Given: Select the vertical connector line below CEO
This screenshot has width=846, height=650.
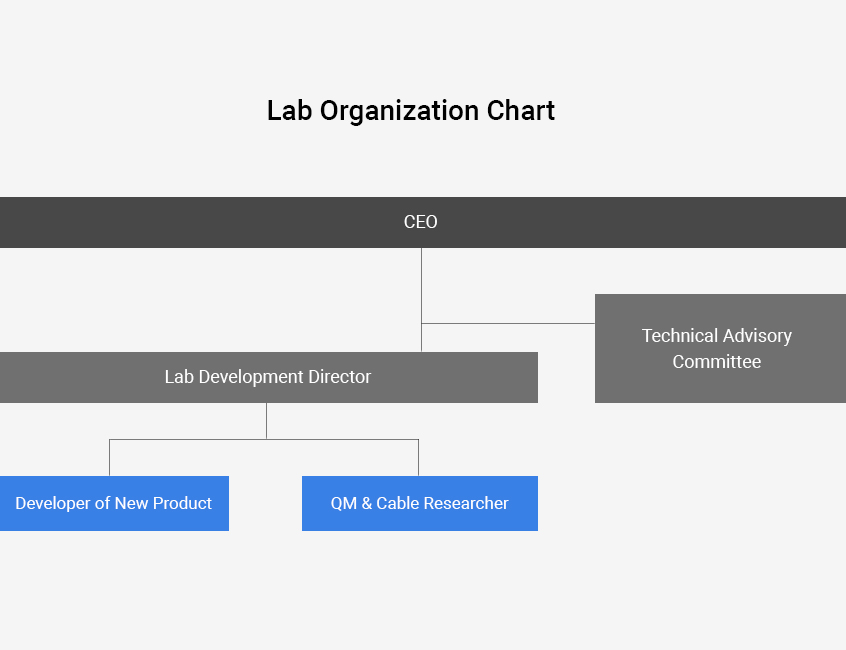Looking at the screenshot, I should [x=421, y=300].
